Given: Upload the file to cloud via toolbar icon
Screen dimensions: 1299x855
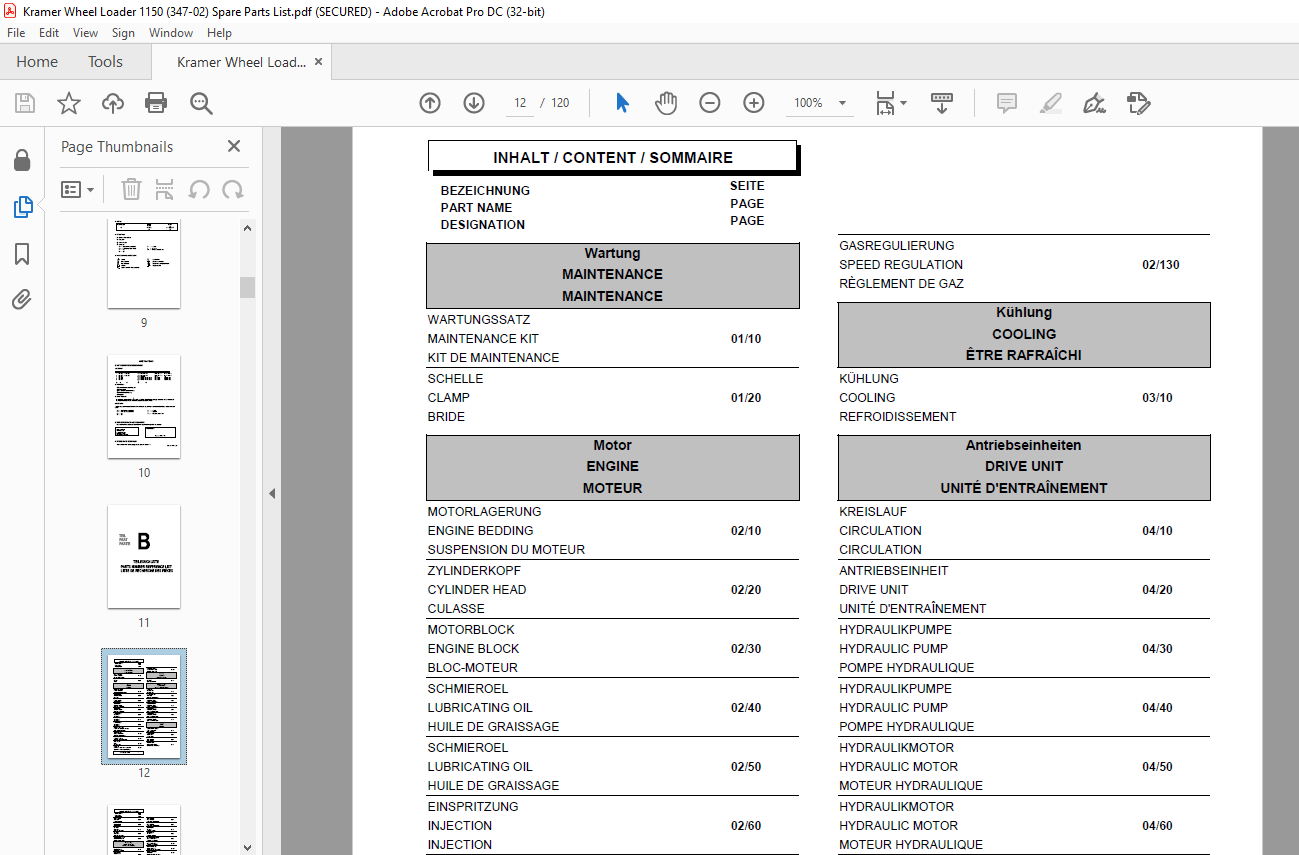Looking at the screenshot, I should 113,103.
